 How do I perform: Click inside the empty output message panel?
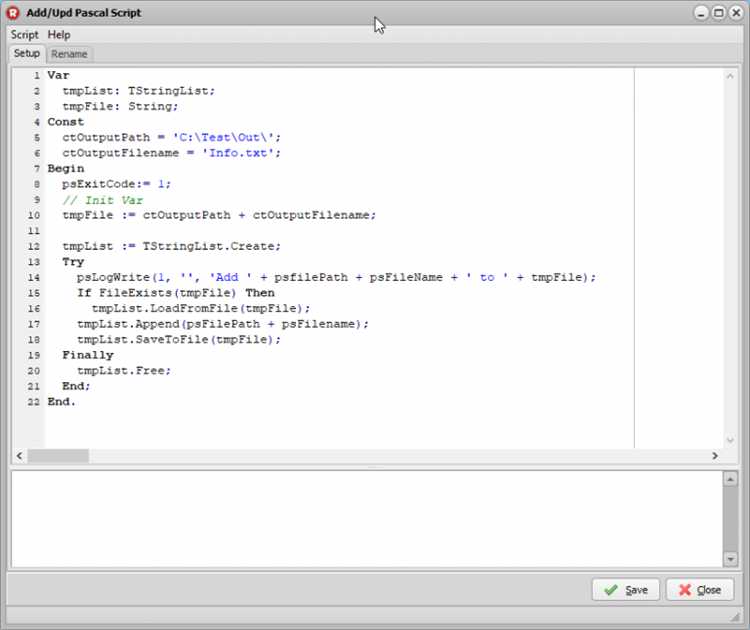point(366,519)
